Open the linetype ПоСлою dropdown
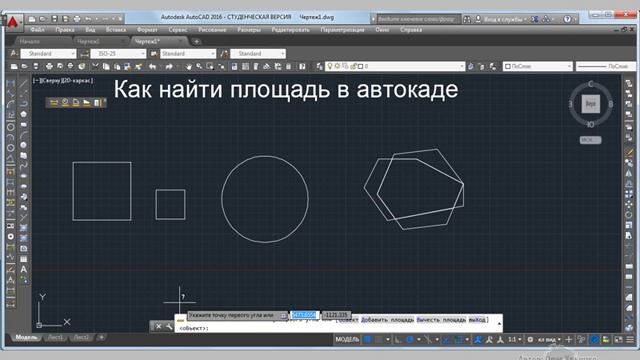This screenshot has height=360, width=640. [606, 66]
